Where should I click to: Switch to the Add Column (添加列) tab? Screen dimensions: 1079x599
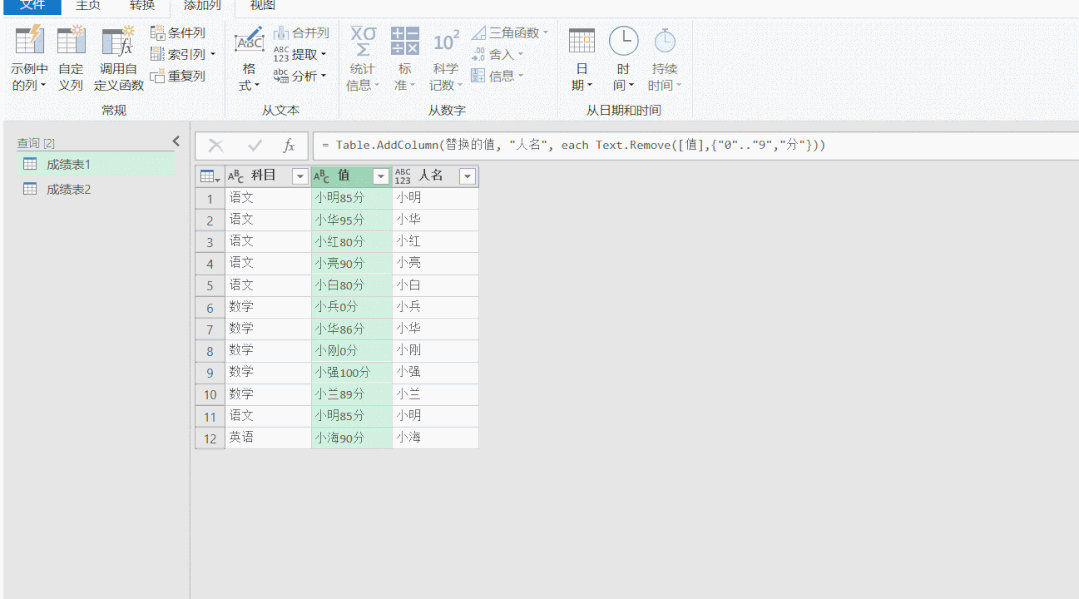[202, 6]
